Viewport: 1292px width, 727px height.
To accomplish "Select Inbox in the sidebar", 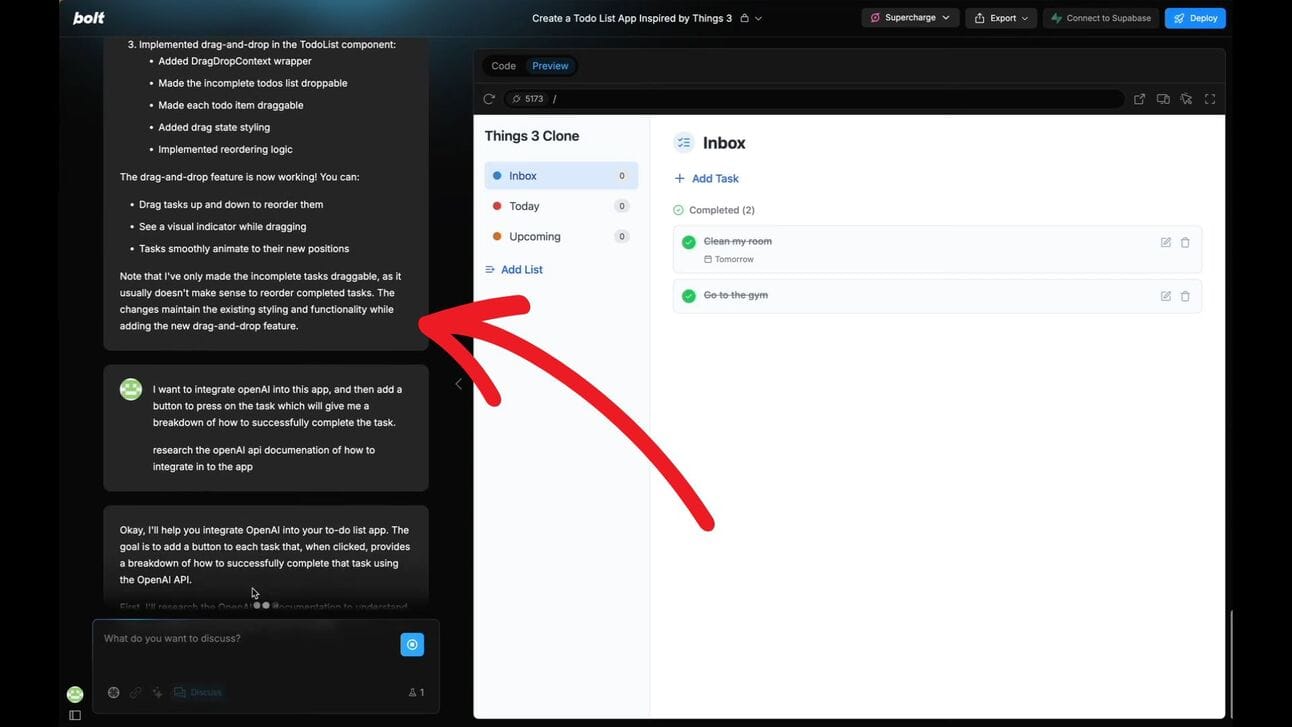I will [561, 176].
